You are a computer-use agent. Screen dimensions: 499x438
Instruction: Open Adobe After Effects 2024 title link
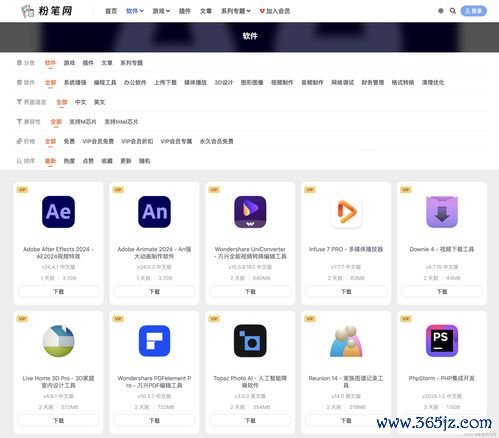point(58,253)
